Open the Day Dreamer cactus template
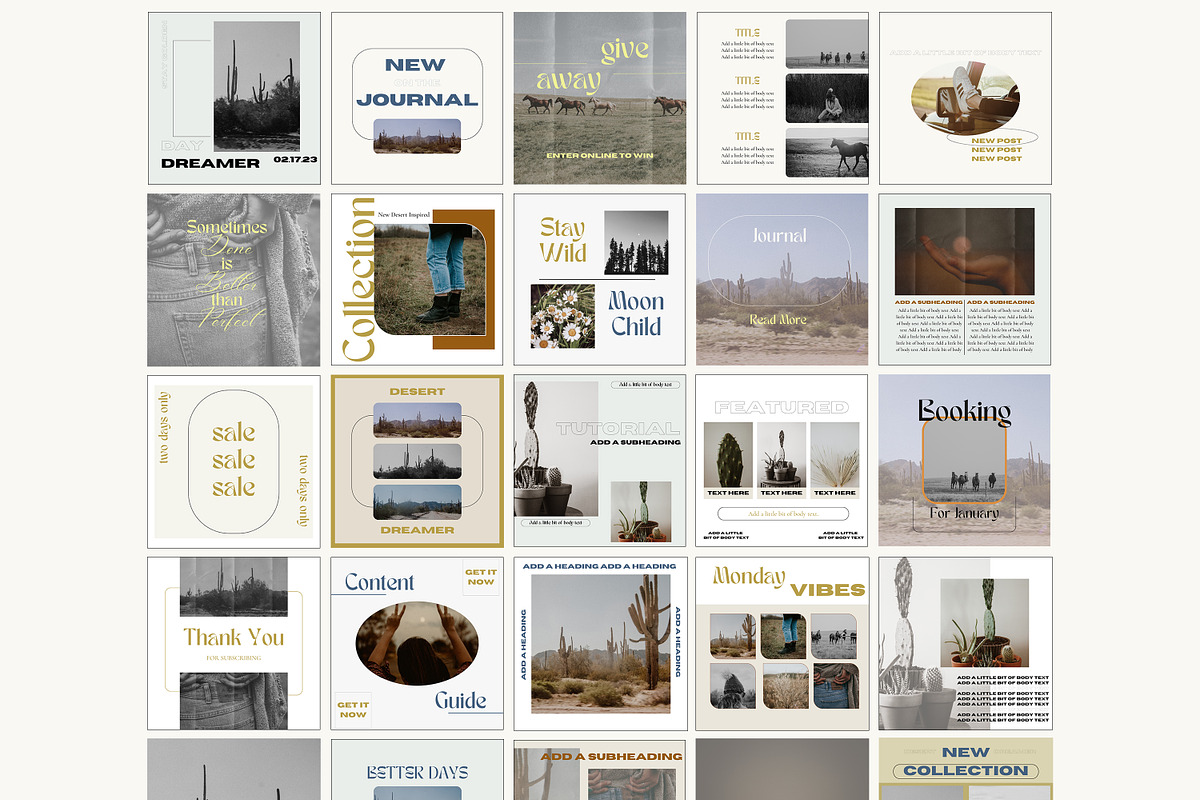Viewport: 1200px width, 800px height. coord(234,98)
